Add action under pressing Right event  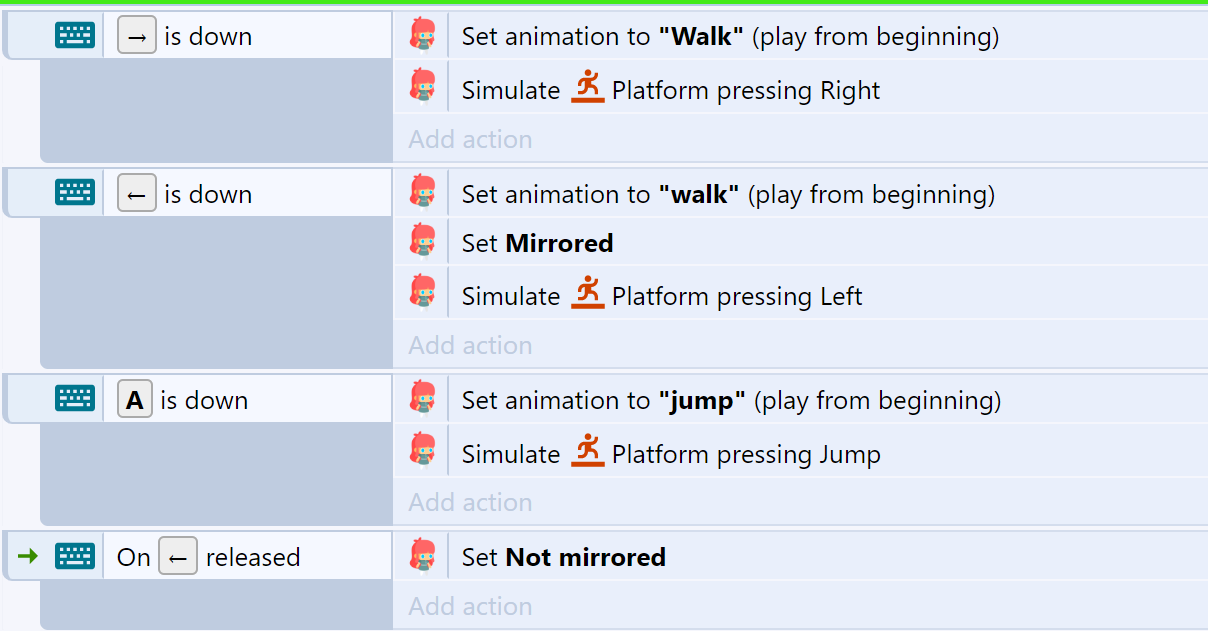tap(470, 139)
